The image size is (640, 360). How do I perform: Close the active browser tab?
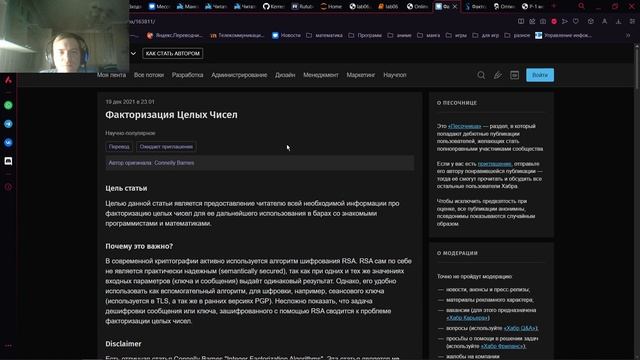[455, 7]
